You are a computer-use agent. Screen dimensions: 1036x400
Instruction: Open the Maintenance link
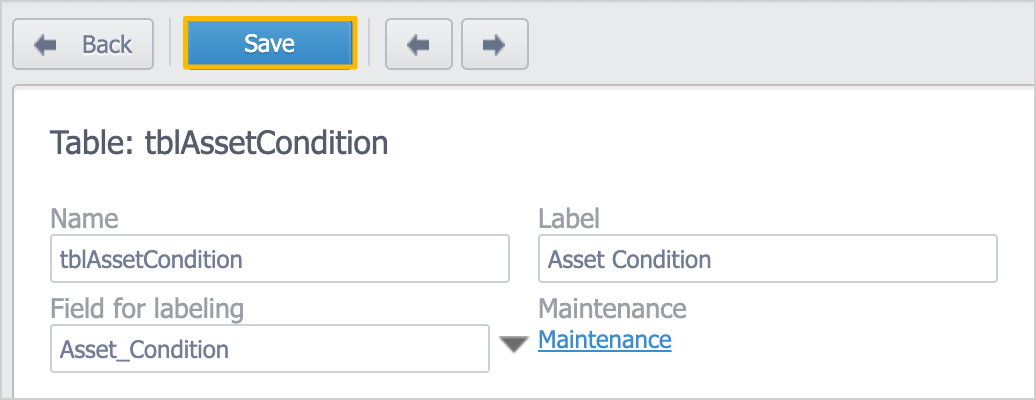[x=605, y=339]
